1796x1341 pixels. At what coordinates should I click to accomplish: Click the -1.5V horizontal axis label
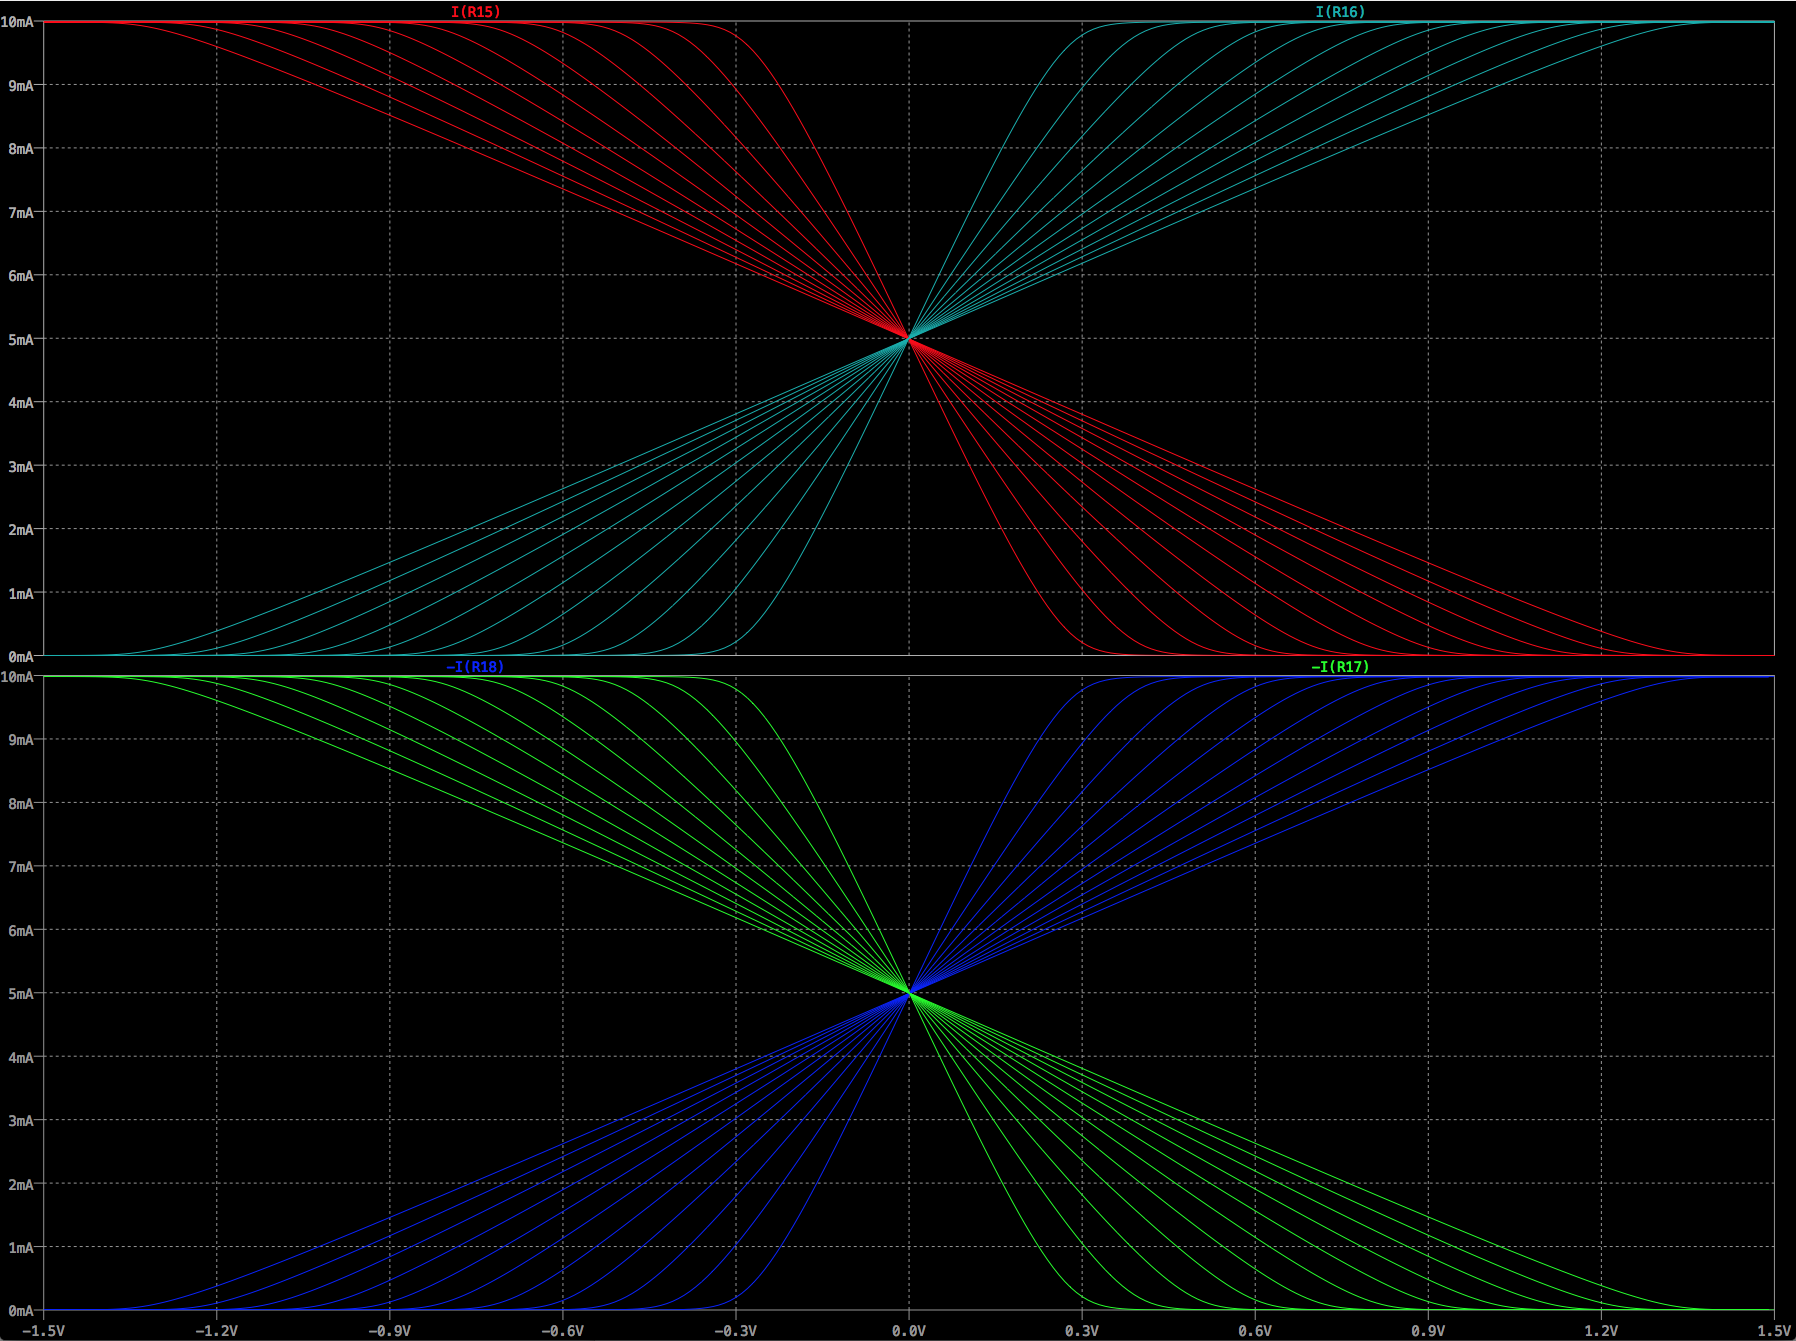click(44, 1331)
